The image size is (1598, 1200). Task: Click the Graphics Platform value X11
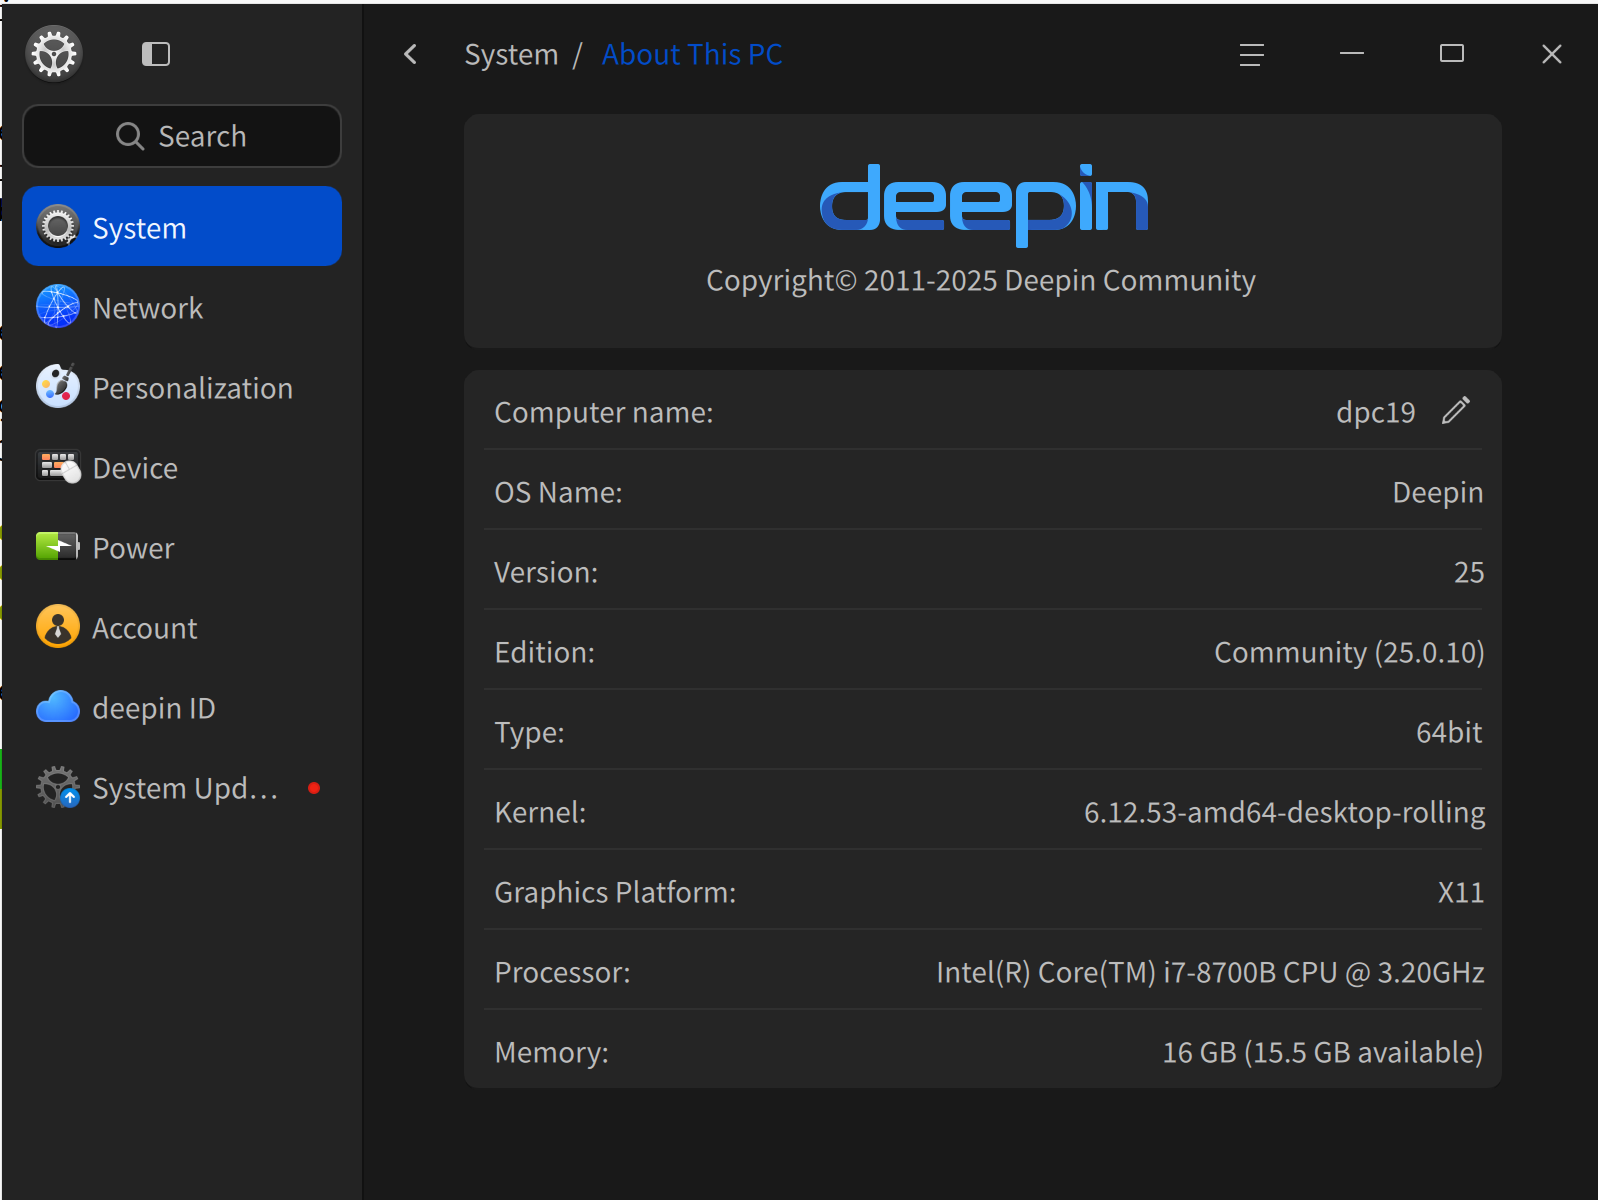pyautogui.click(x=1460, y=892)
